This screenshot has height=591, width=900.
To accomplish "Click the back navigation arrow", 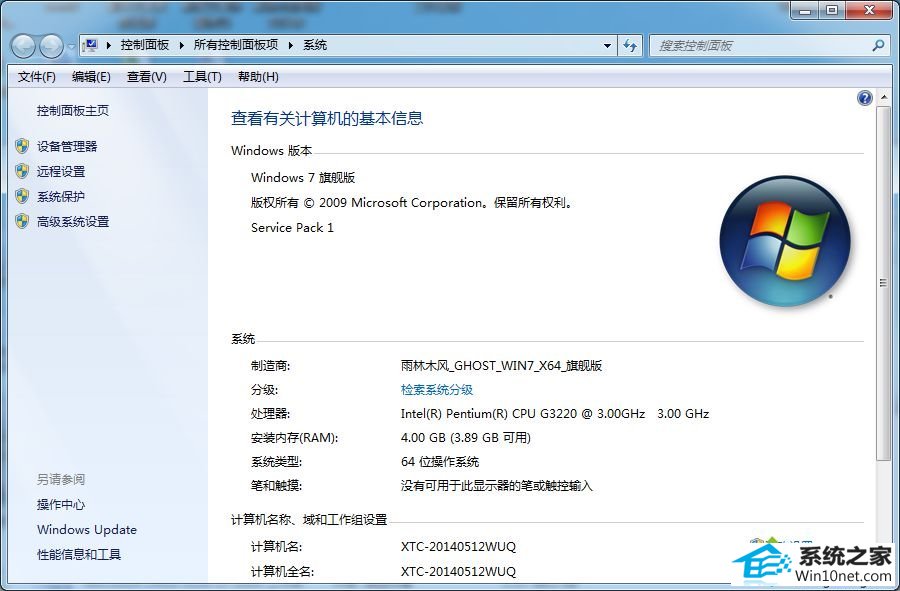I will coord(24,45).
